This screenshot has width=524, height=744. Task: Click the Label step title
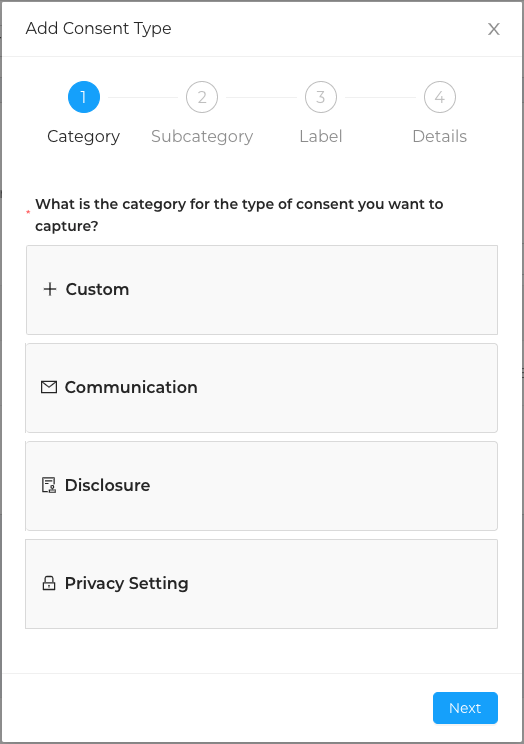[321, 137]
